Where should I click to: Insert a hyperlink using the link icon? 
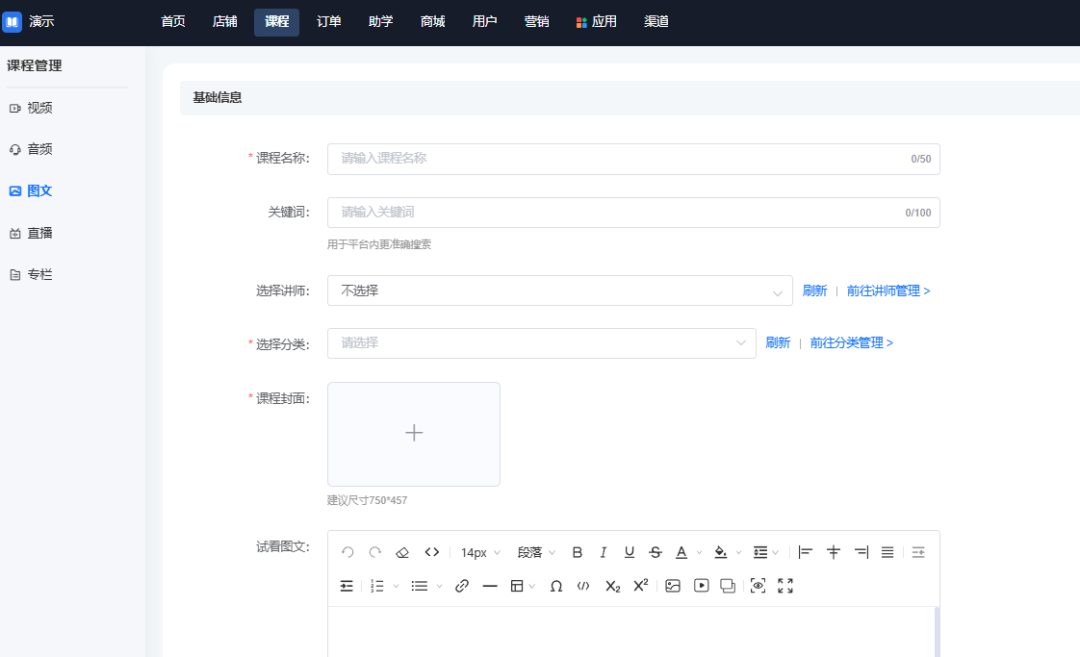pos(462,586)
